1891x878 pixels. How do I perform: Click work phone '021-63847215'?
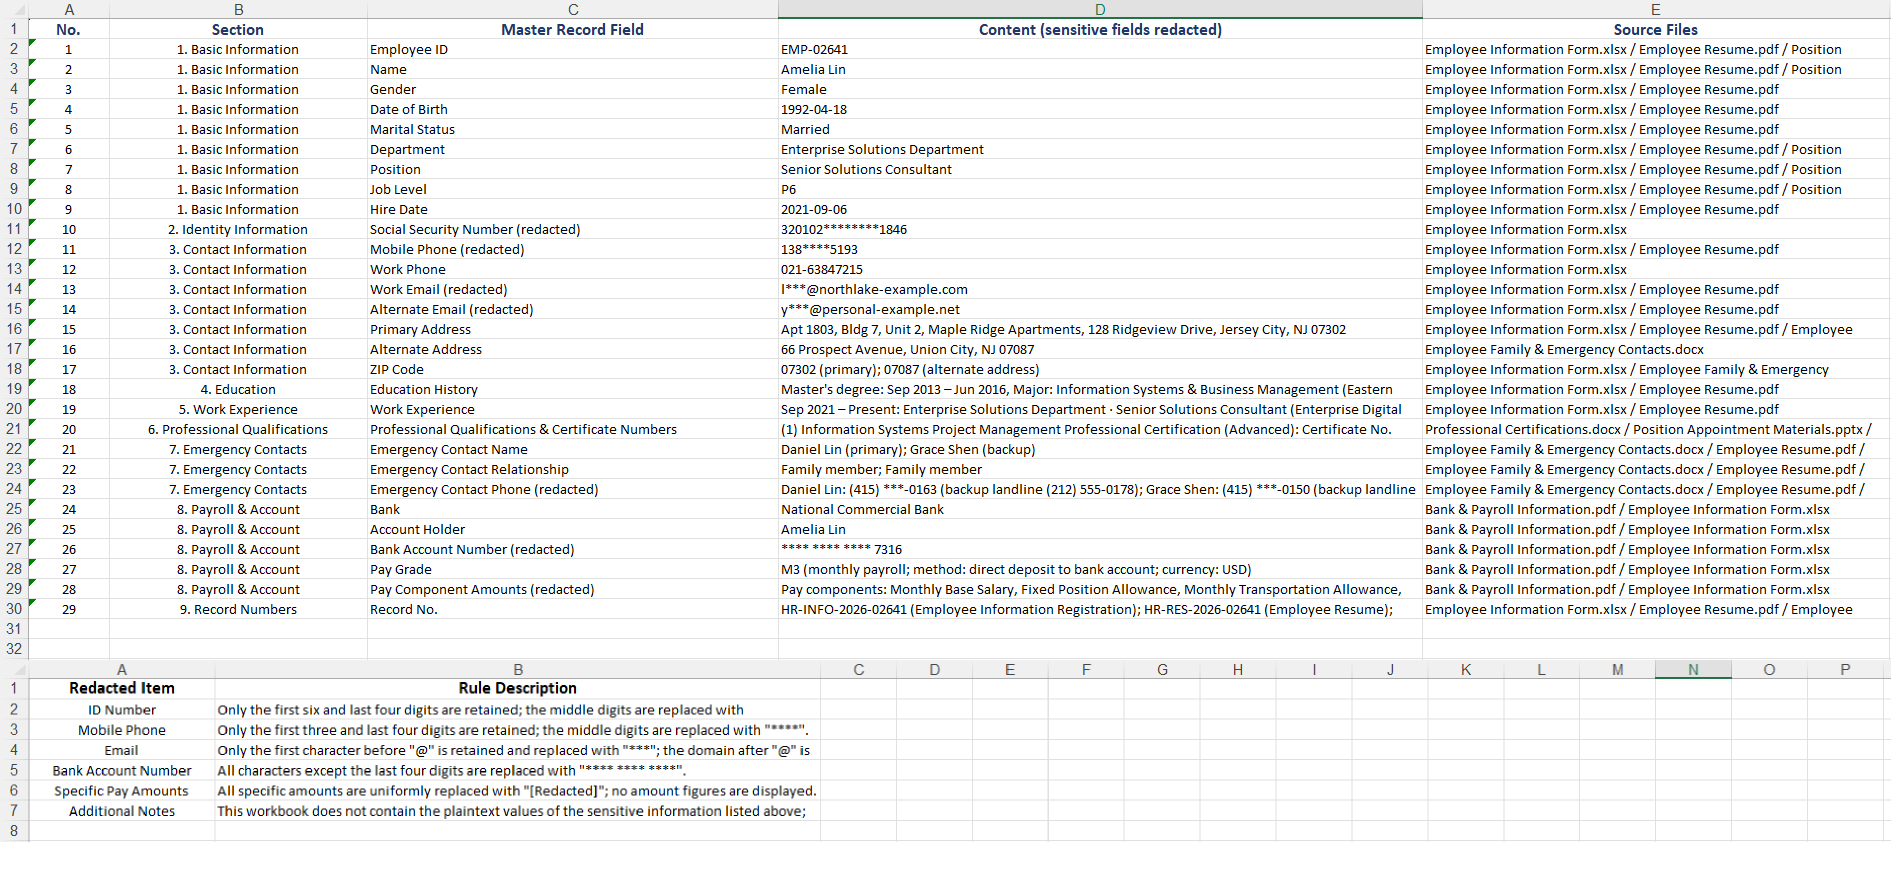tap(1100, 269)
